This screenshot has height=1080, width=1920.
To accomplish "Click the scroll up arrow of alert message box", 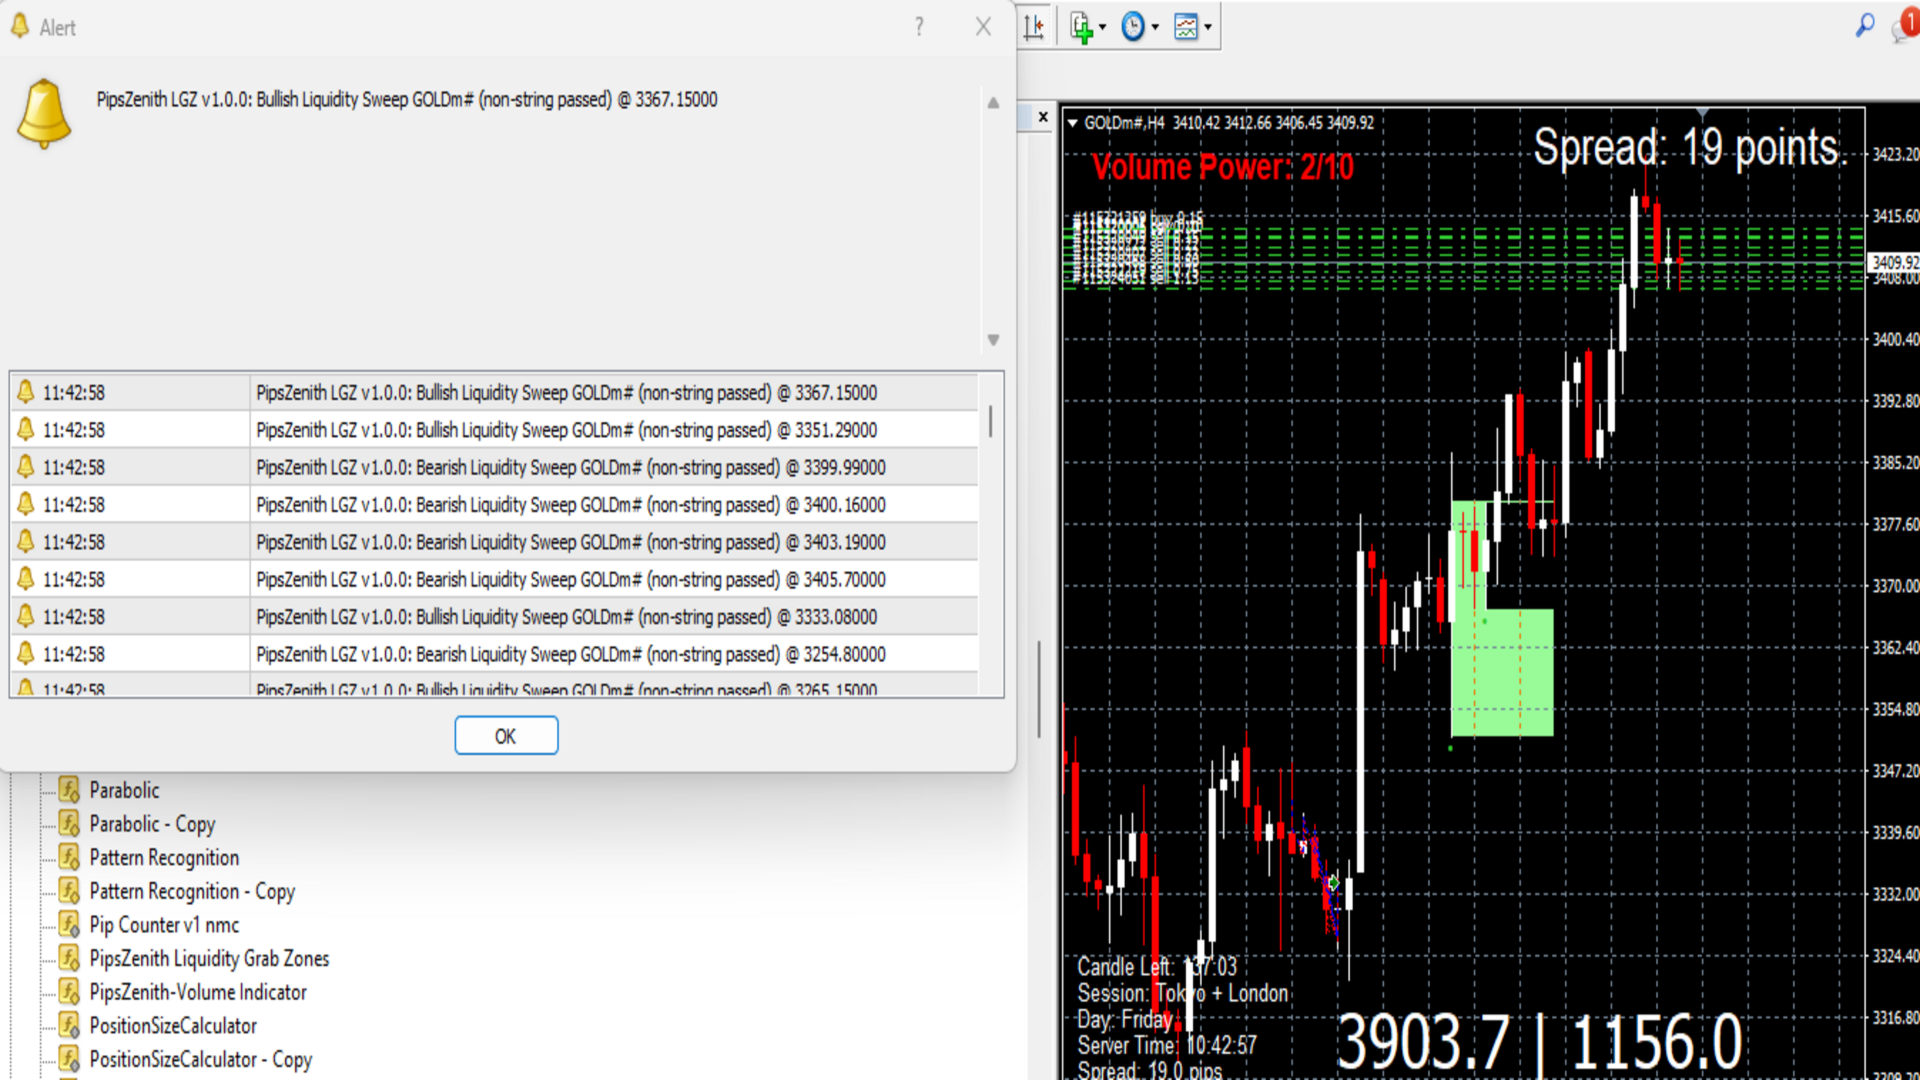I will pos(993,102).
